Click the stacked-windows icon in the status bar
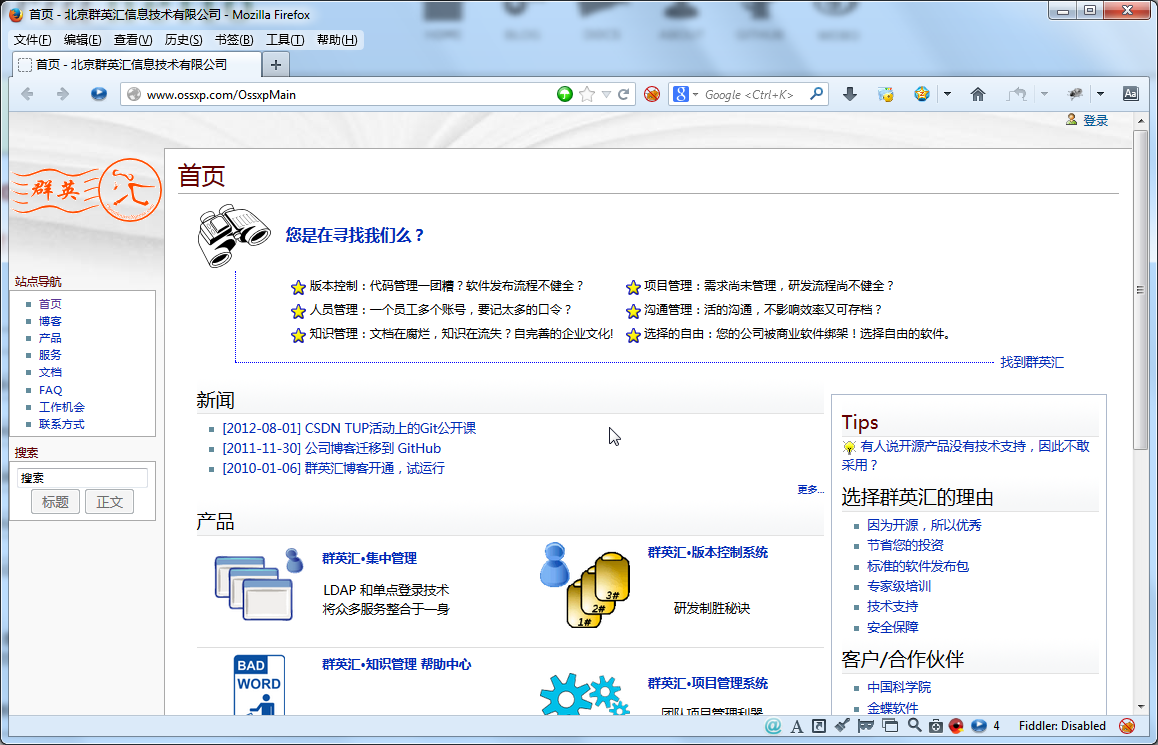This screenshot has height=745, width=1158. (x=890, y=726)
